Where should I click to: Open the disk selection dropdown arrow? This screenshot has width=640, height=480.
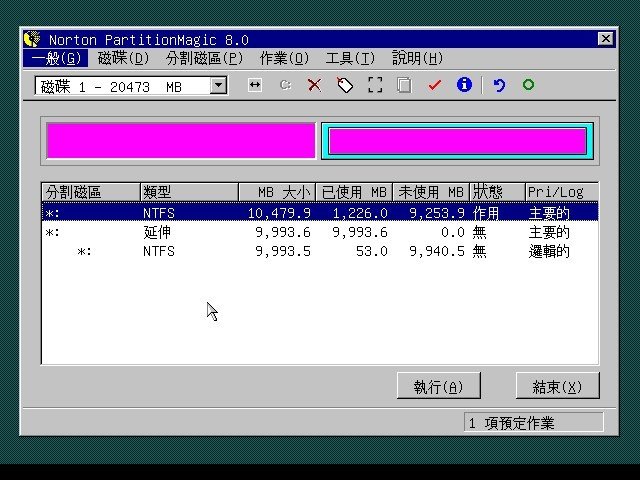(218, 86)
